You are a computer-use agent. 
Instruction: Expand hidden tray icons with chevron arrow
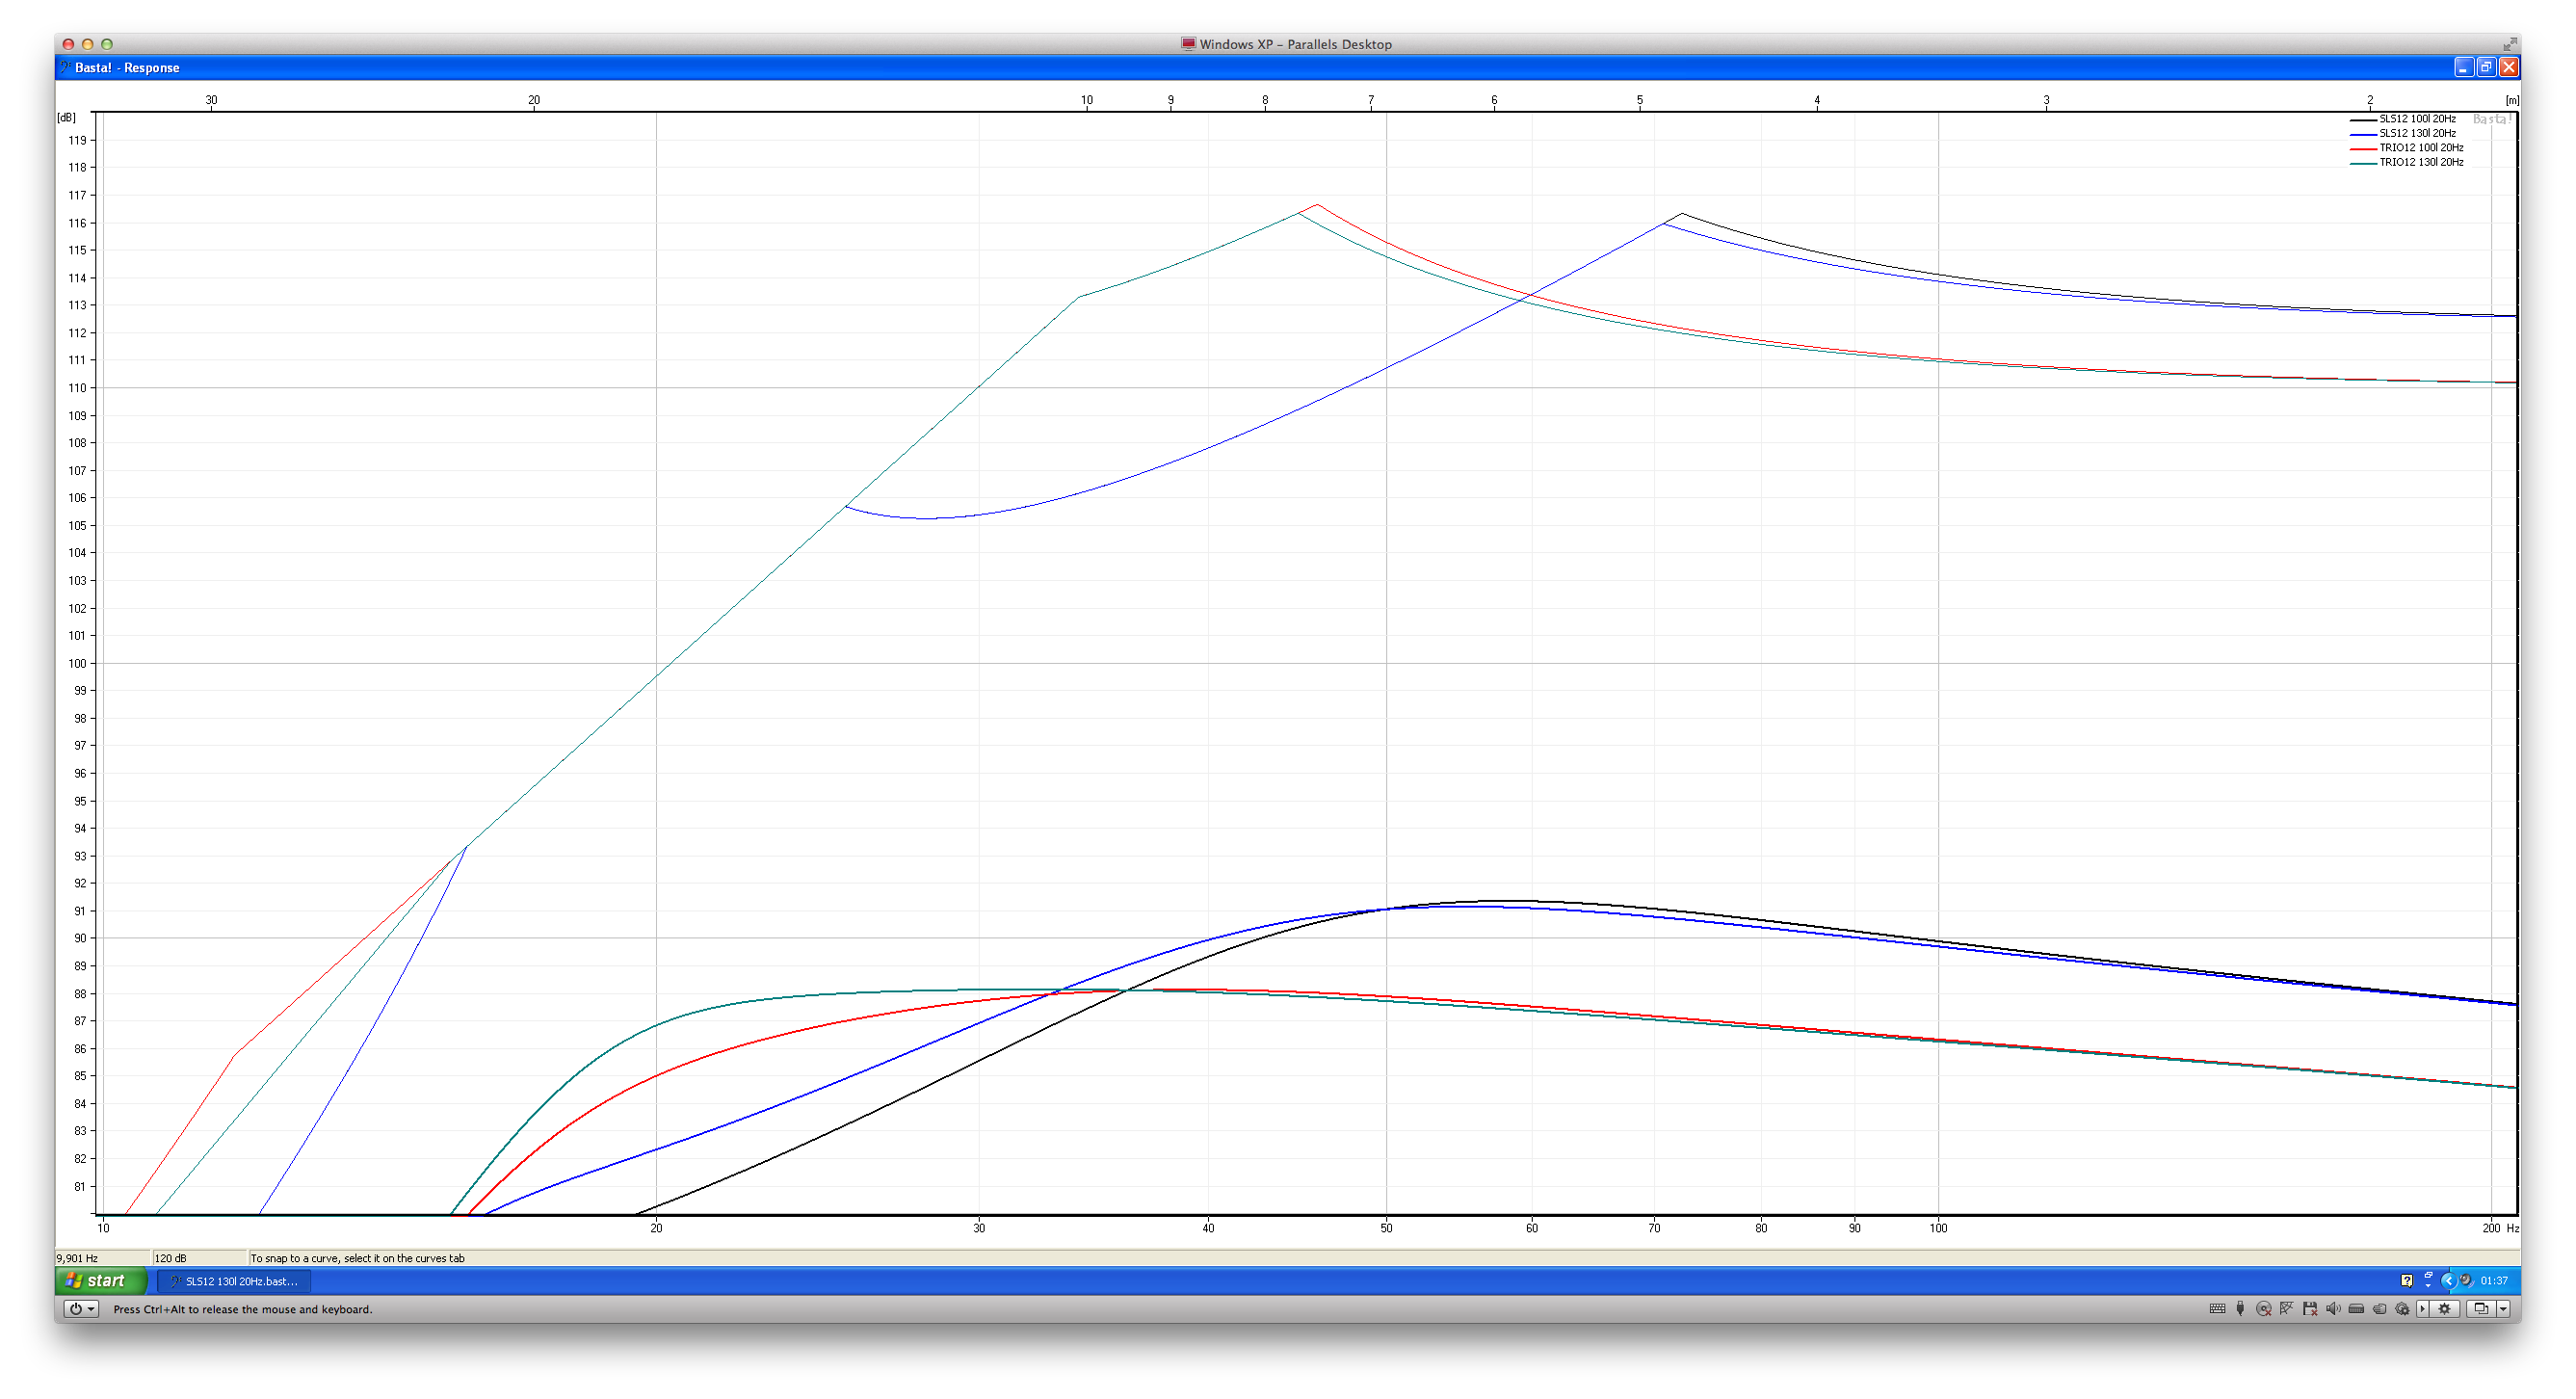pos(2449,1280)
